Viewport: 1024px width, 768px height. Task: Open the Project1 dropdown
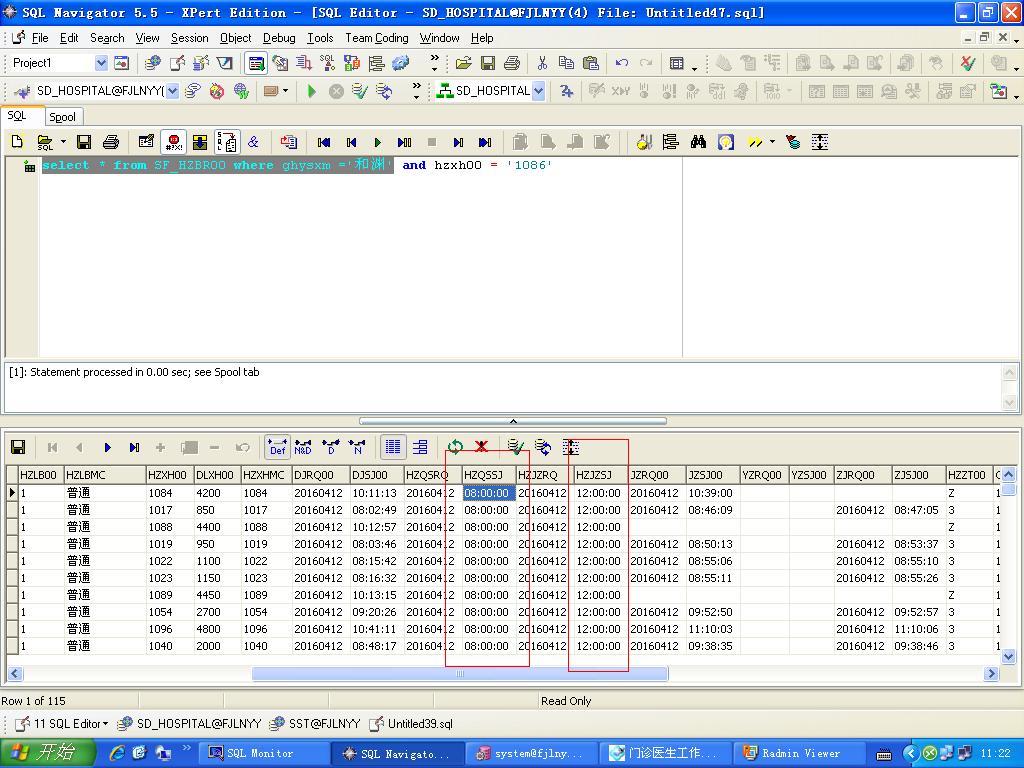(x=100, y=63)
